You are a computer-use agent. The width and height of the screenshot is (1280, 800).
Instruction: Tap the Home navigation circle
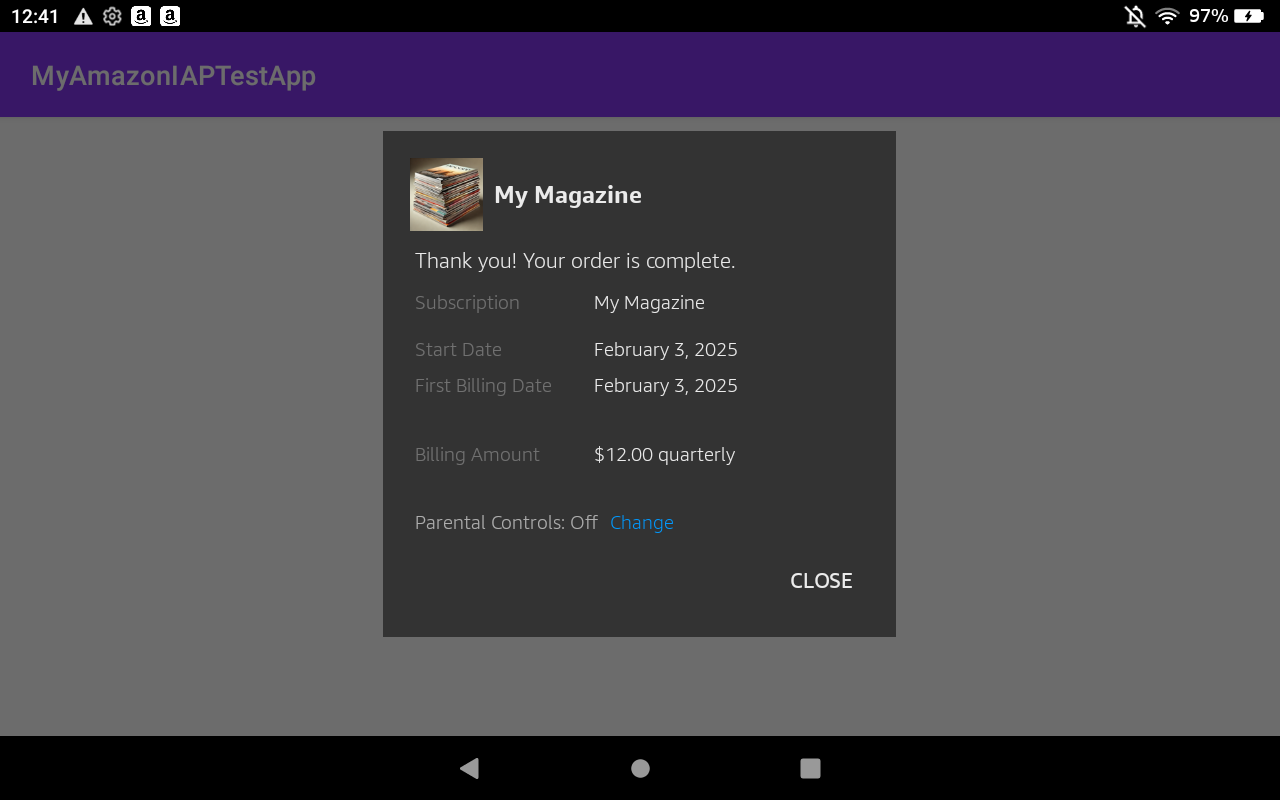(639, 768)
